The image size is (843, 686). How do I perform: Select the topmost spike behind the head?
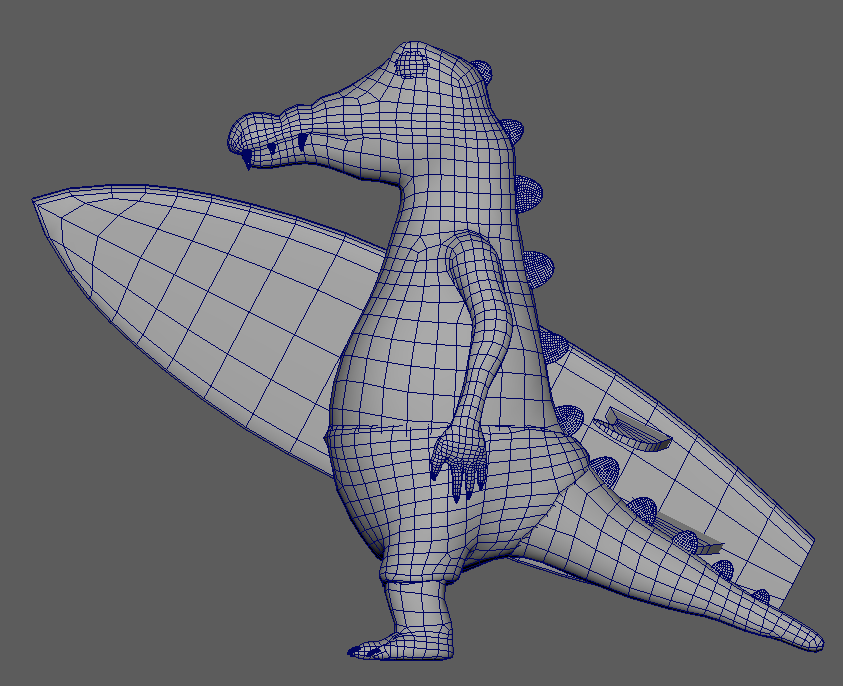[482, 71]
